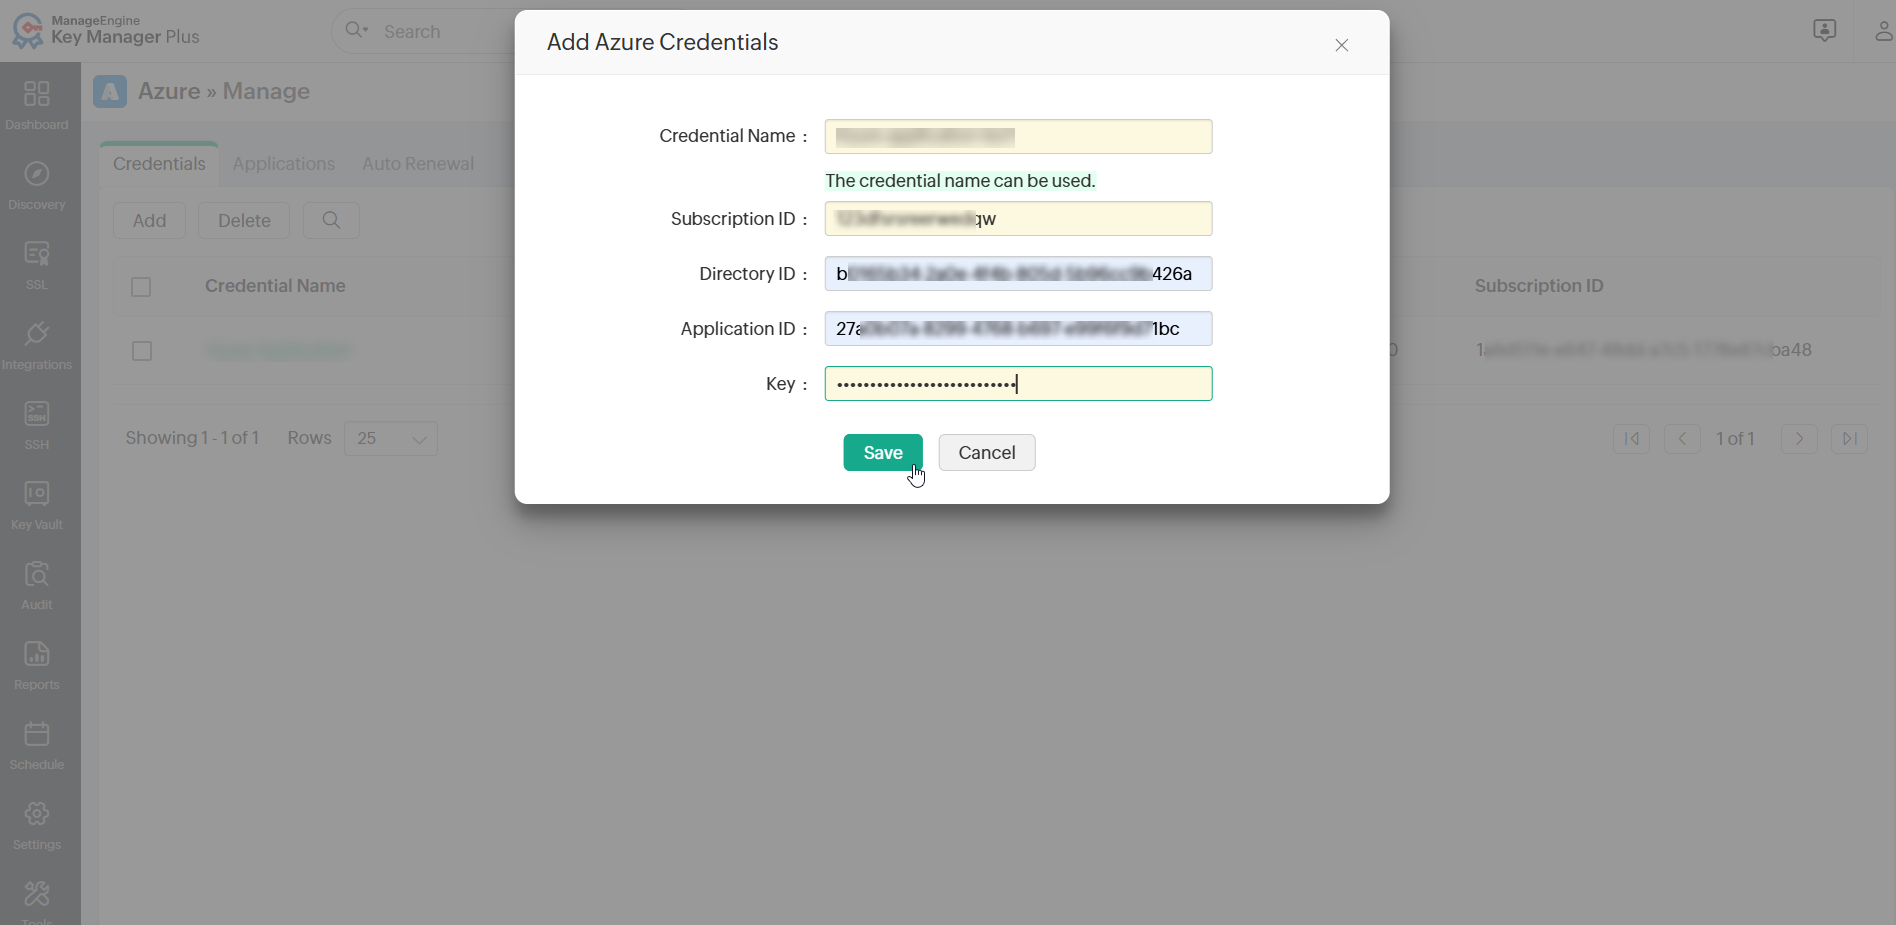1896x925 pixels.
Task: Go to the SSL certificates icon
Action: point(37,254)
